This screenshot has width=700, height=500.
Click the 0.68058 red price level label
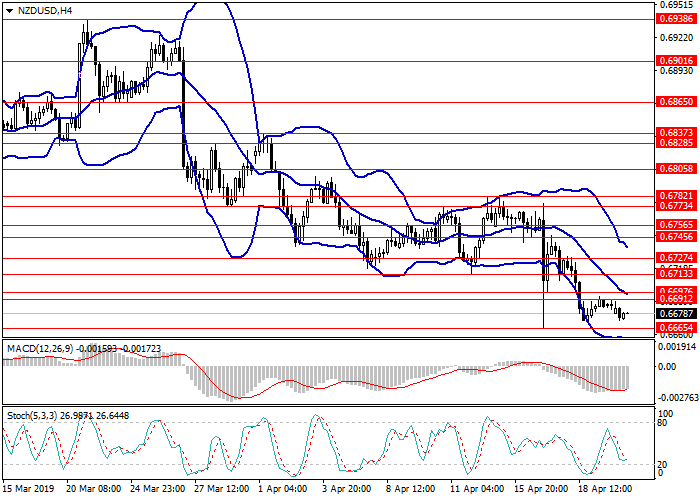[x=674, y=170]
